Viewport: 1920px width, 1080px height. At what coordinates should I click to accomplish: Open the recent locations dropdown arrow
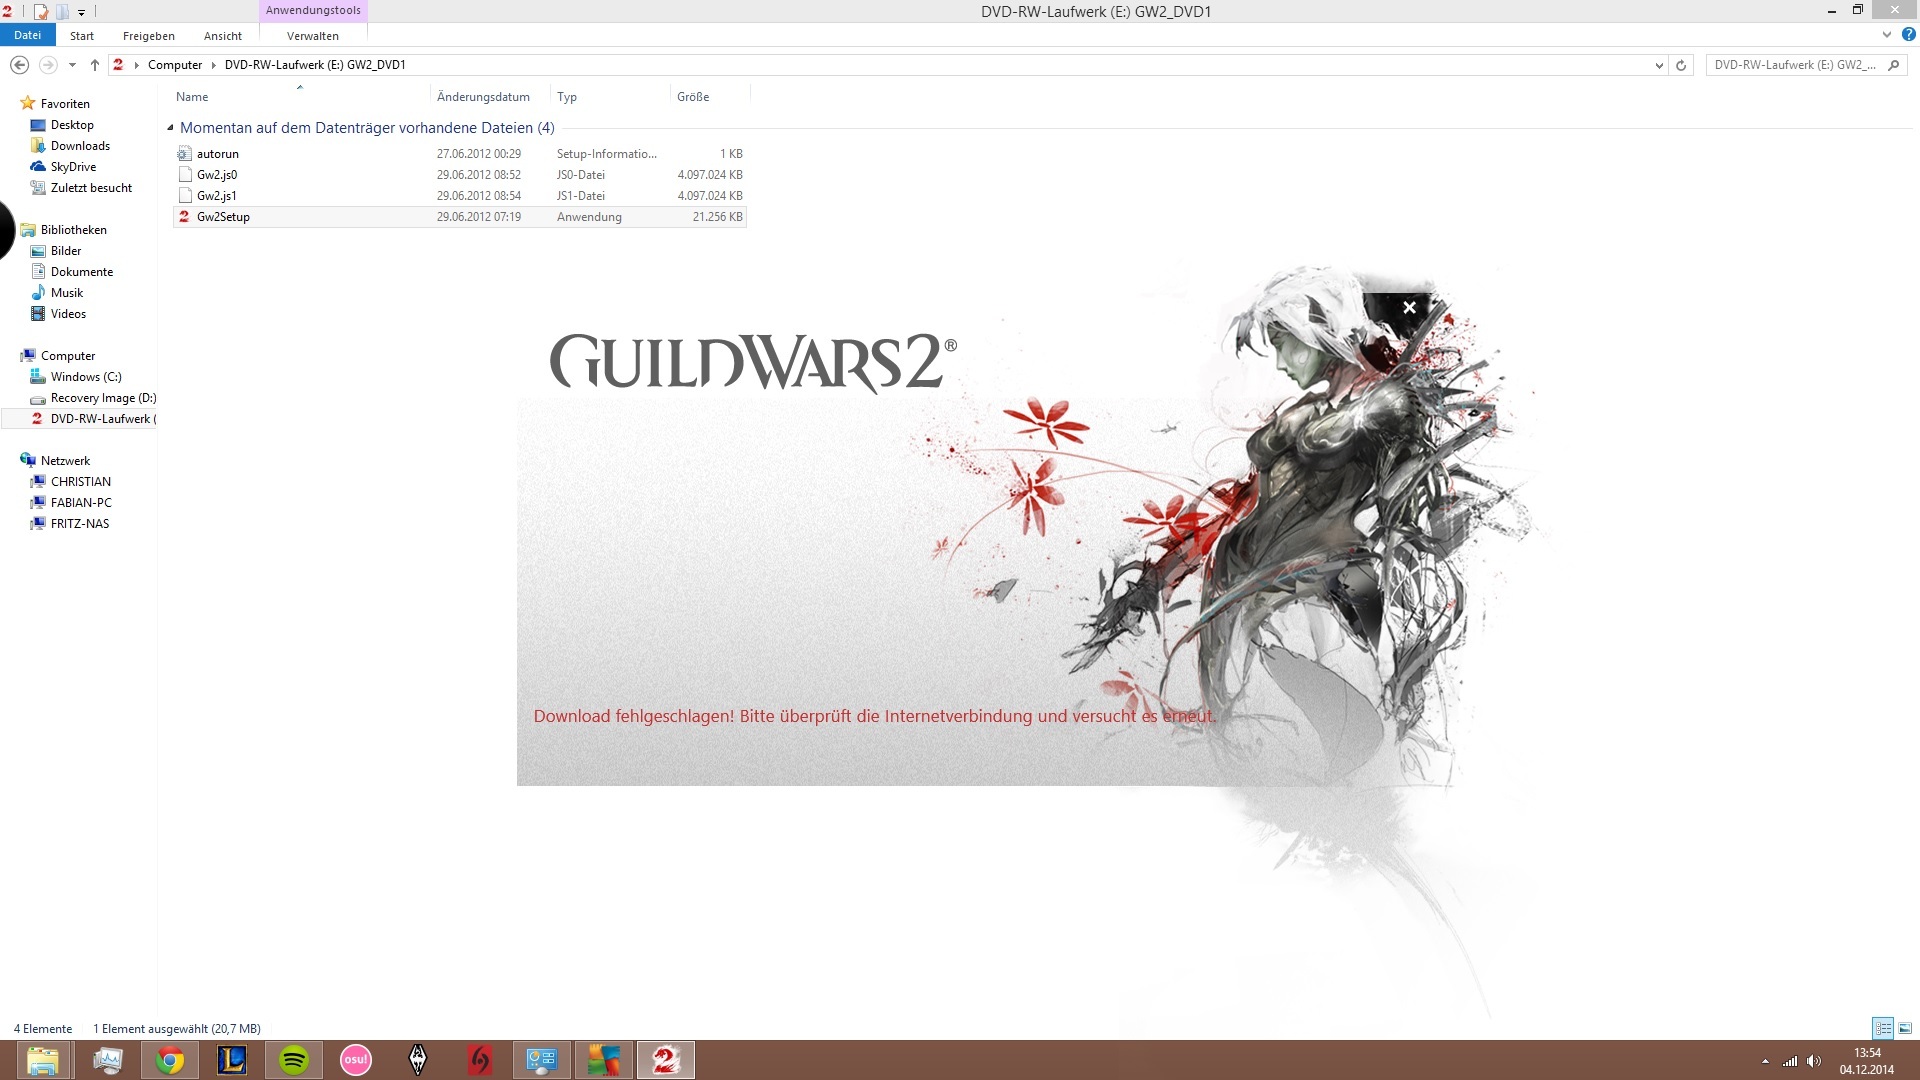(x=72, y=65)
